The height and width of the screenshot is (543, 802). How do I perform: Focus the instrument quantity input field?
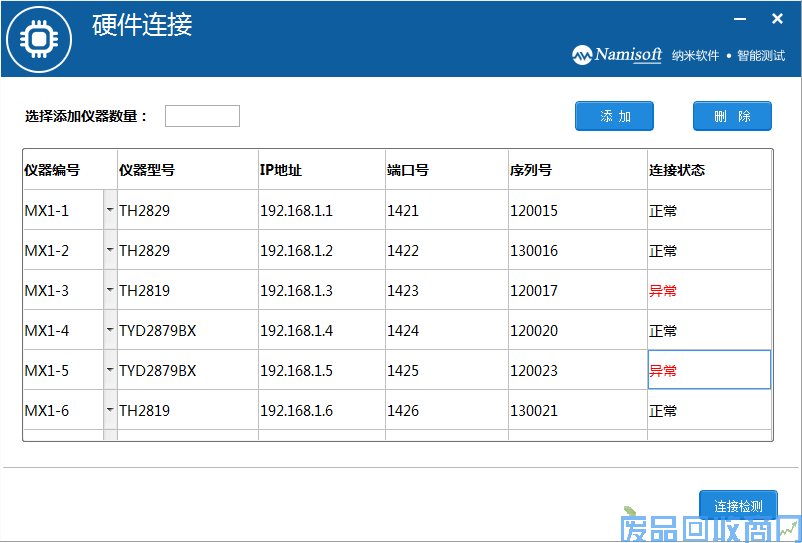click(202, 116)
